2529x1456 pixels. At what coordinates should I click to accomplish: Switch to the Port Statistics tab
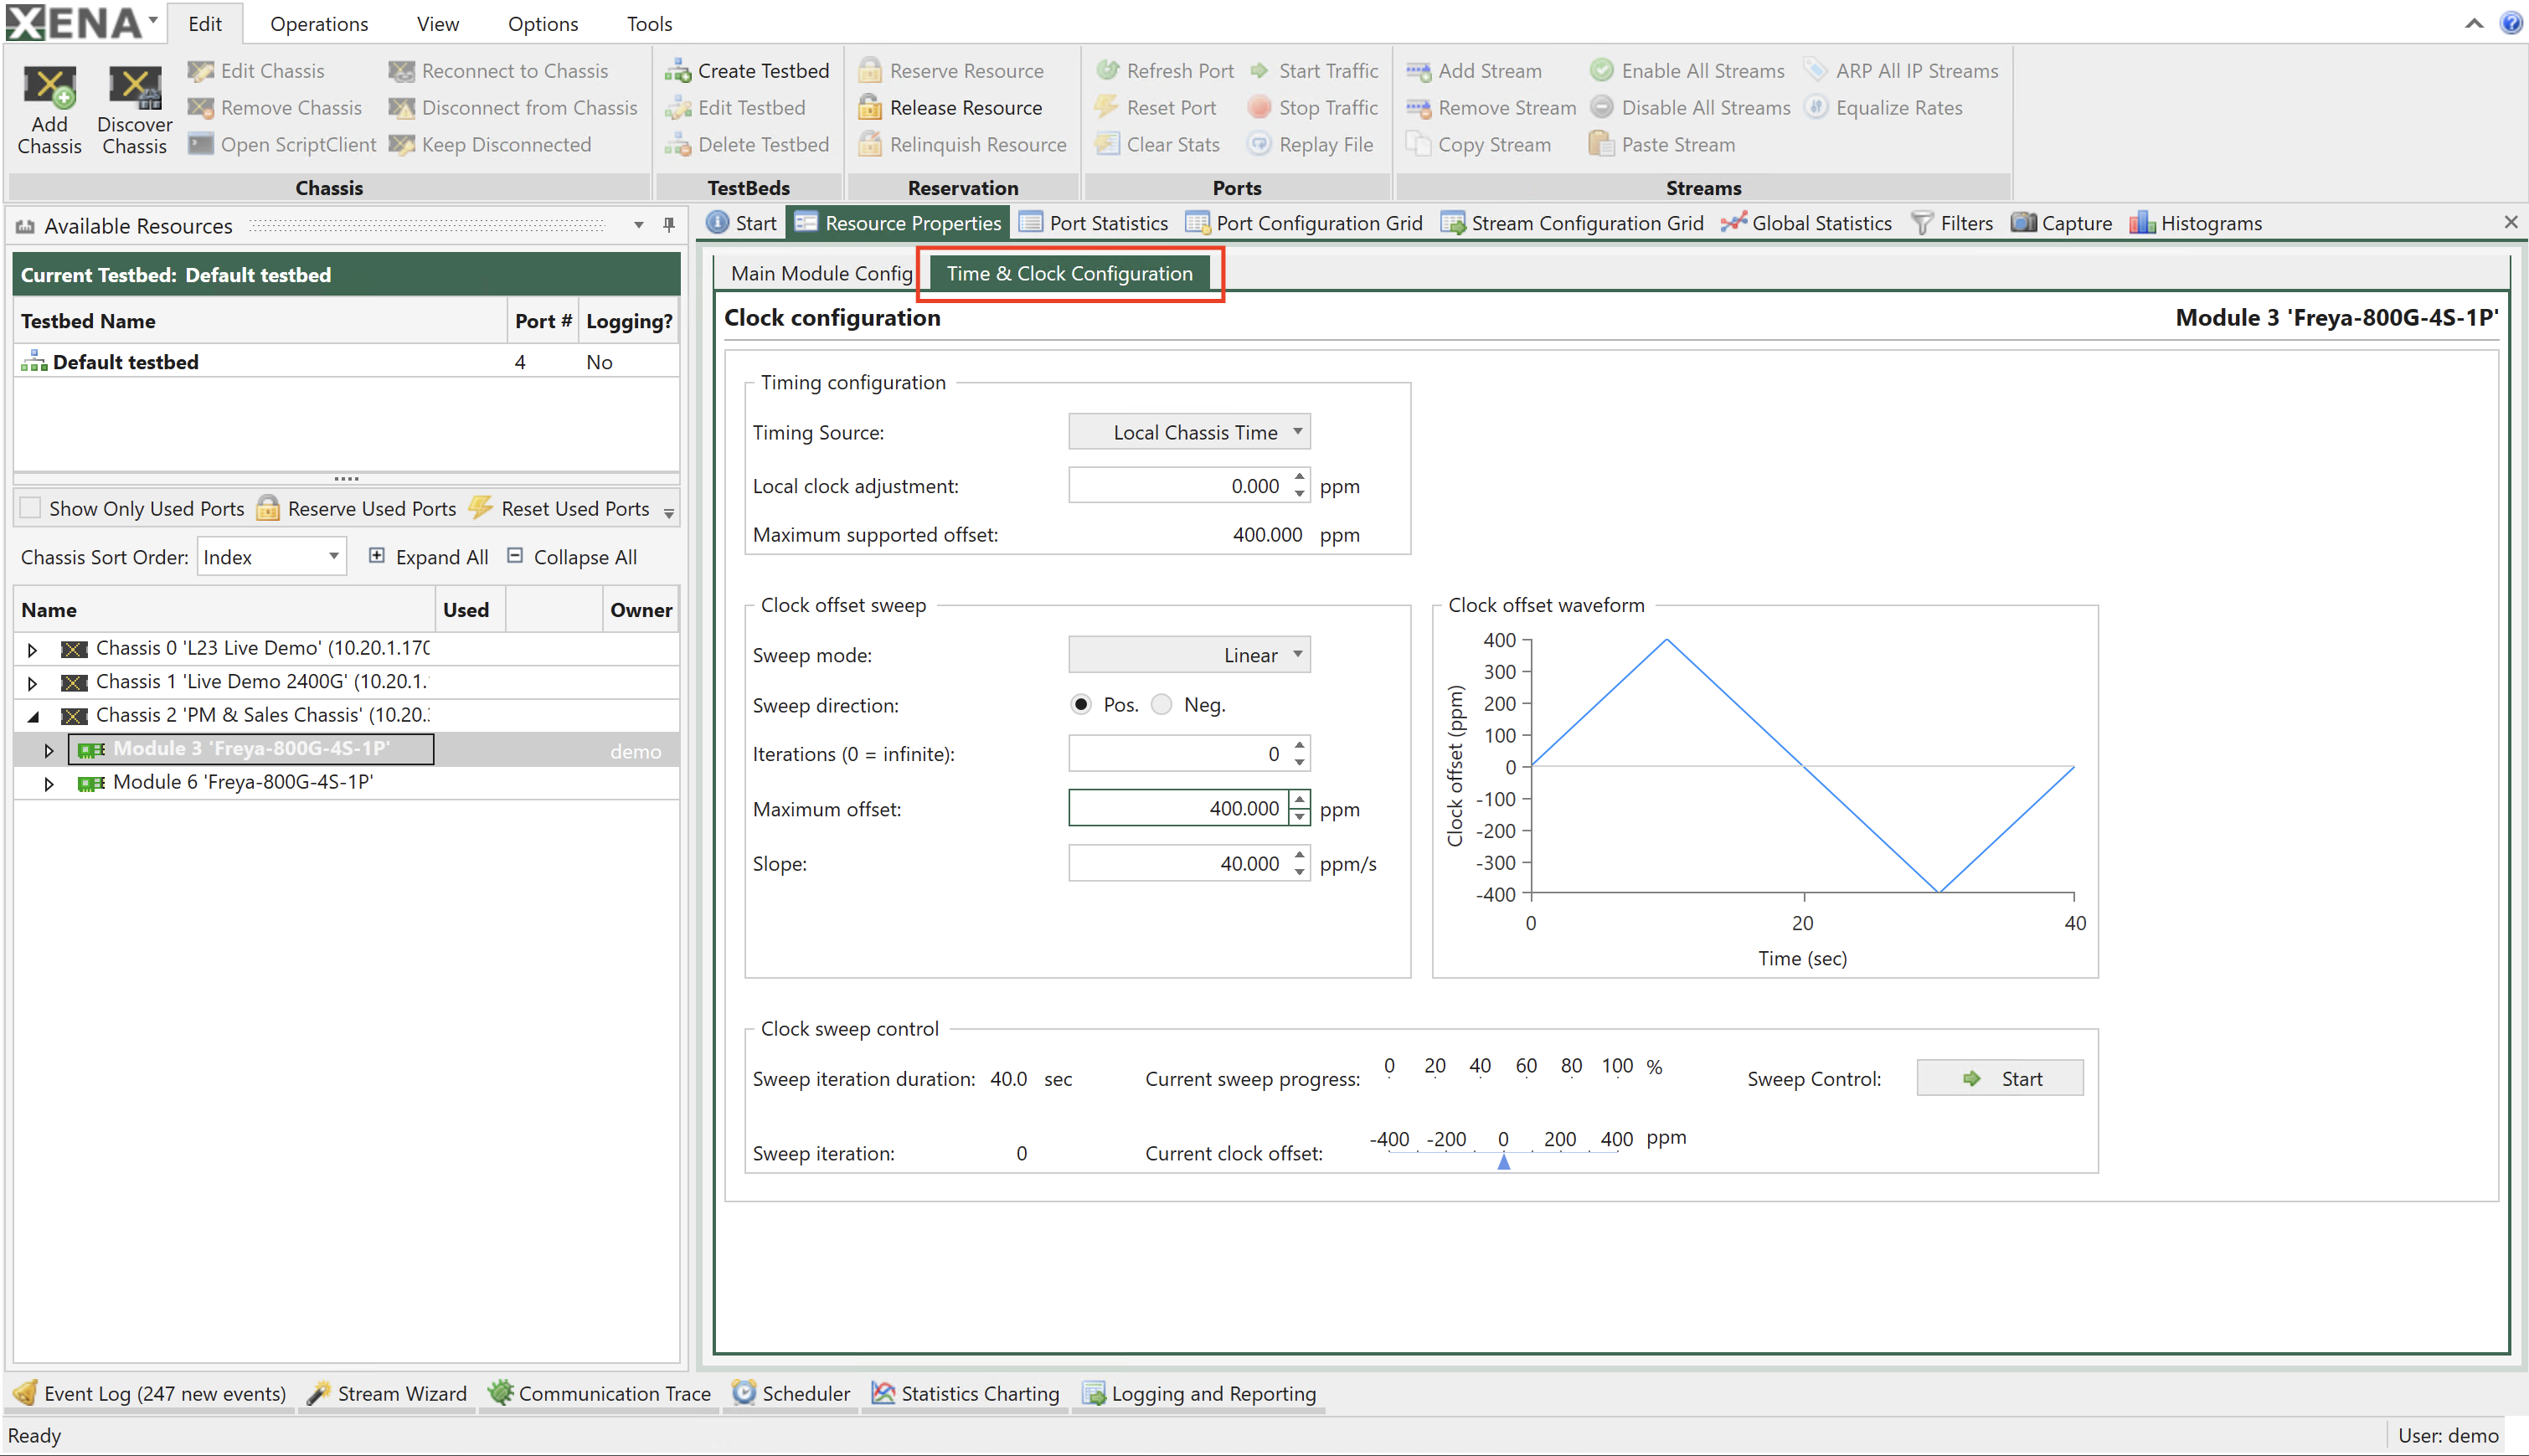coord(1093,223)
